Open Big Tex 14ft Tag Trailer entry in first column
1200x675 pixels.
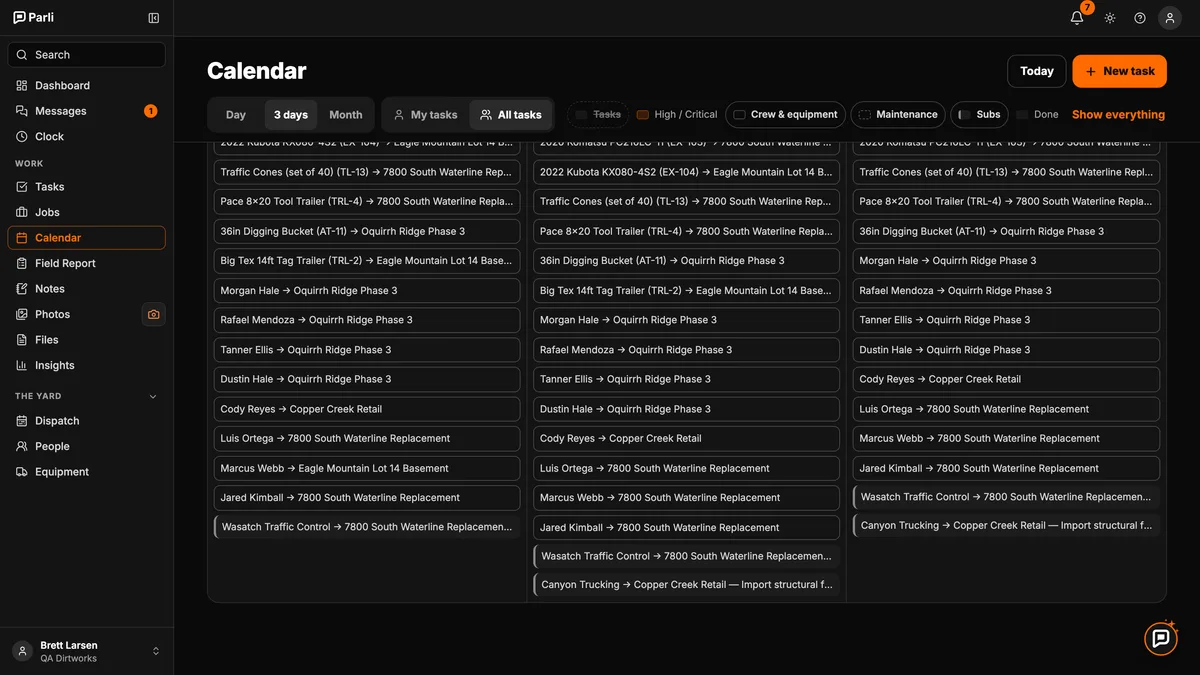click(x=367, y=261)
